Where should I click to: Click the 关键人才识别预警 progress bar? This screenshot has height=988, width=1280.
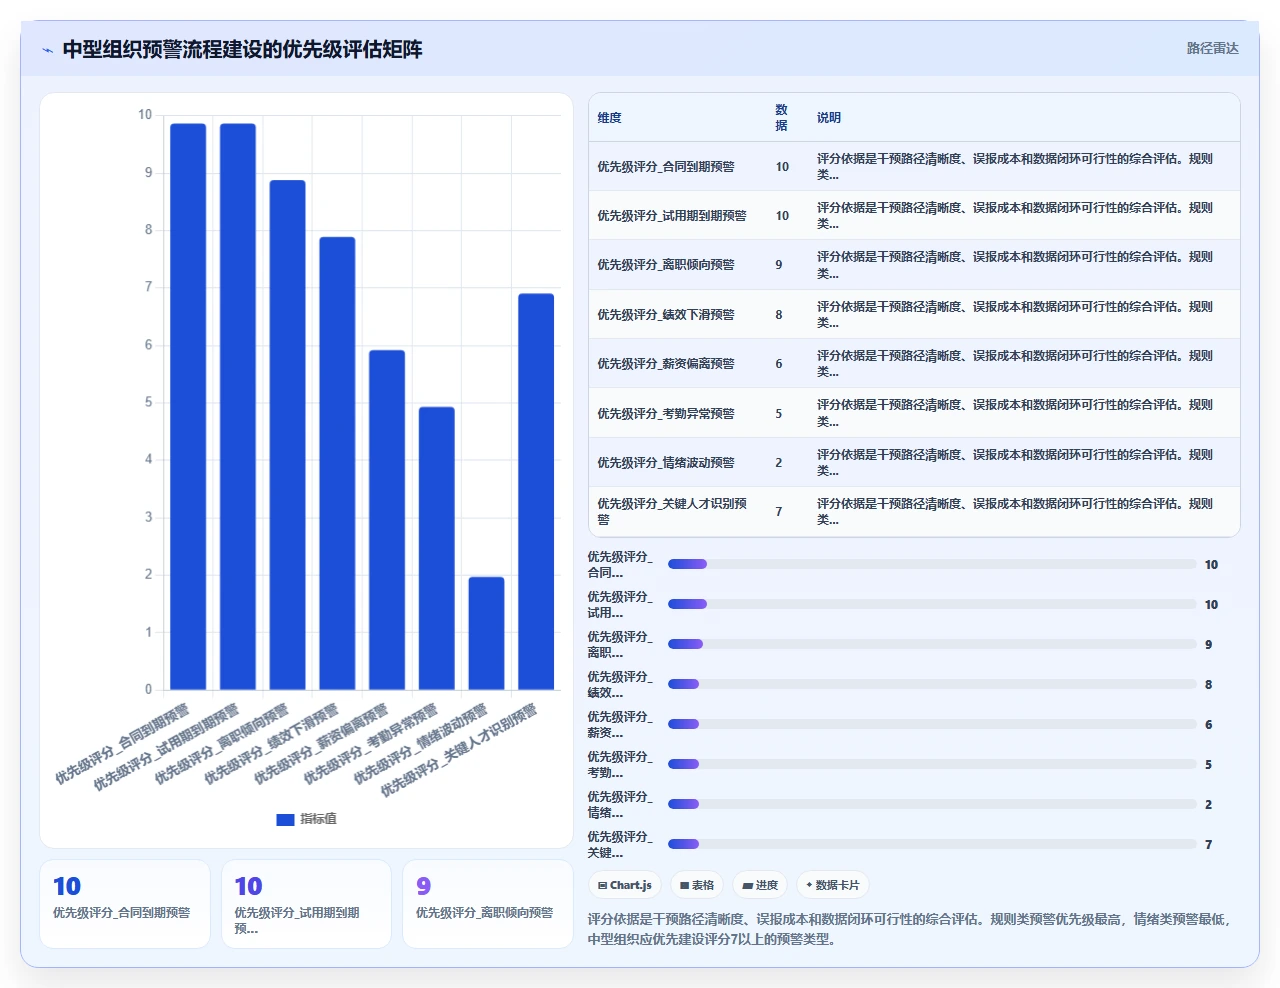click(932, 844)
